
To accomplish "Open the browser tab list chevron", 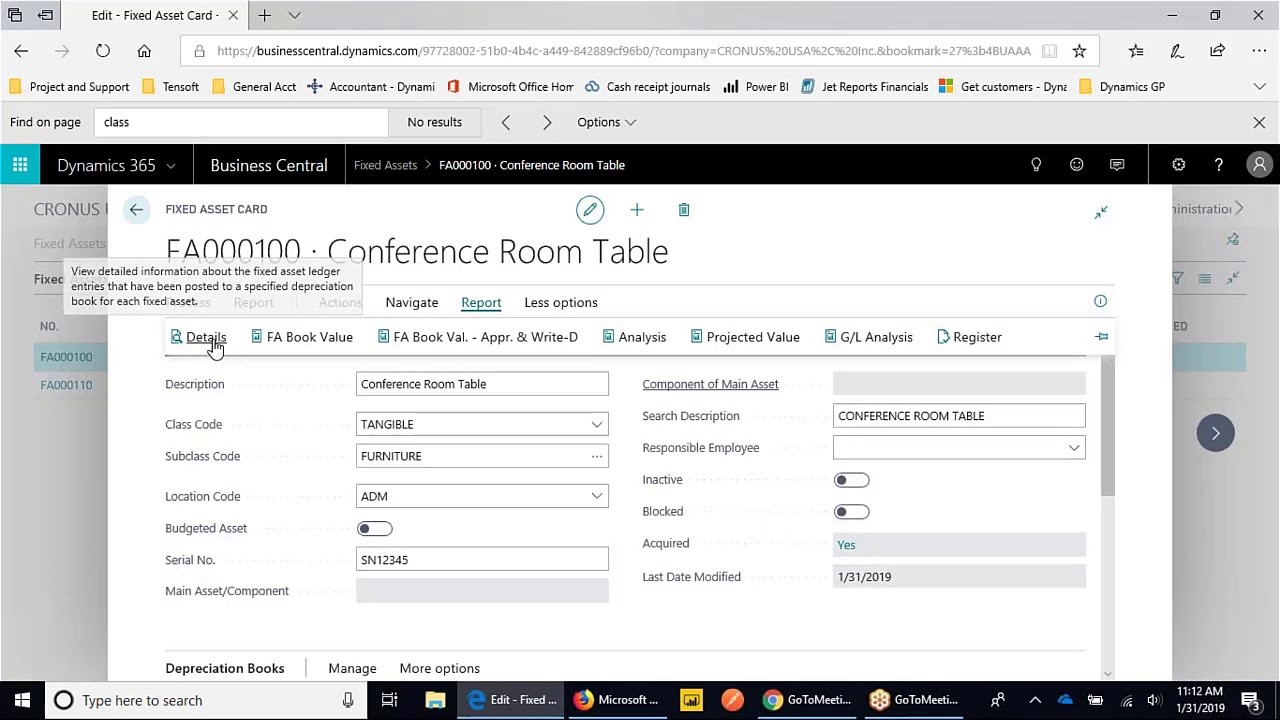I will point(294,15).
